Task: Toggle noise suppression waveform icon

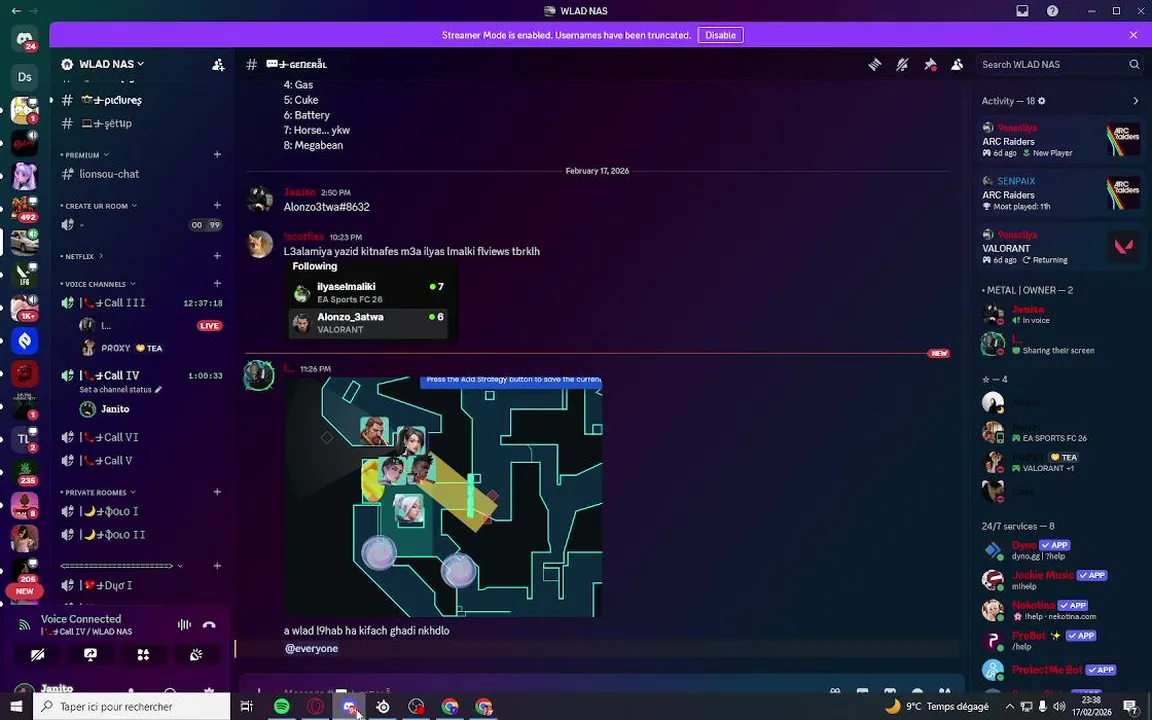Action: point(184,624)
